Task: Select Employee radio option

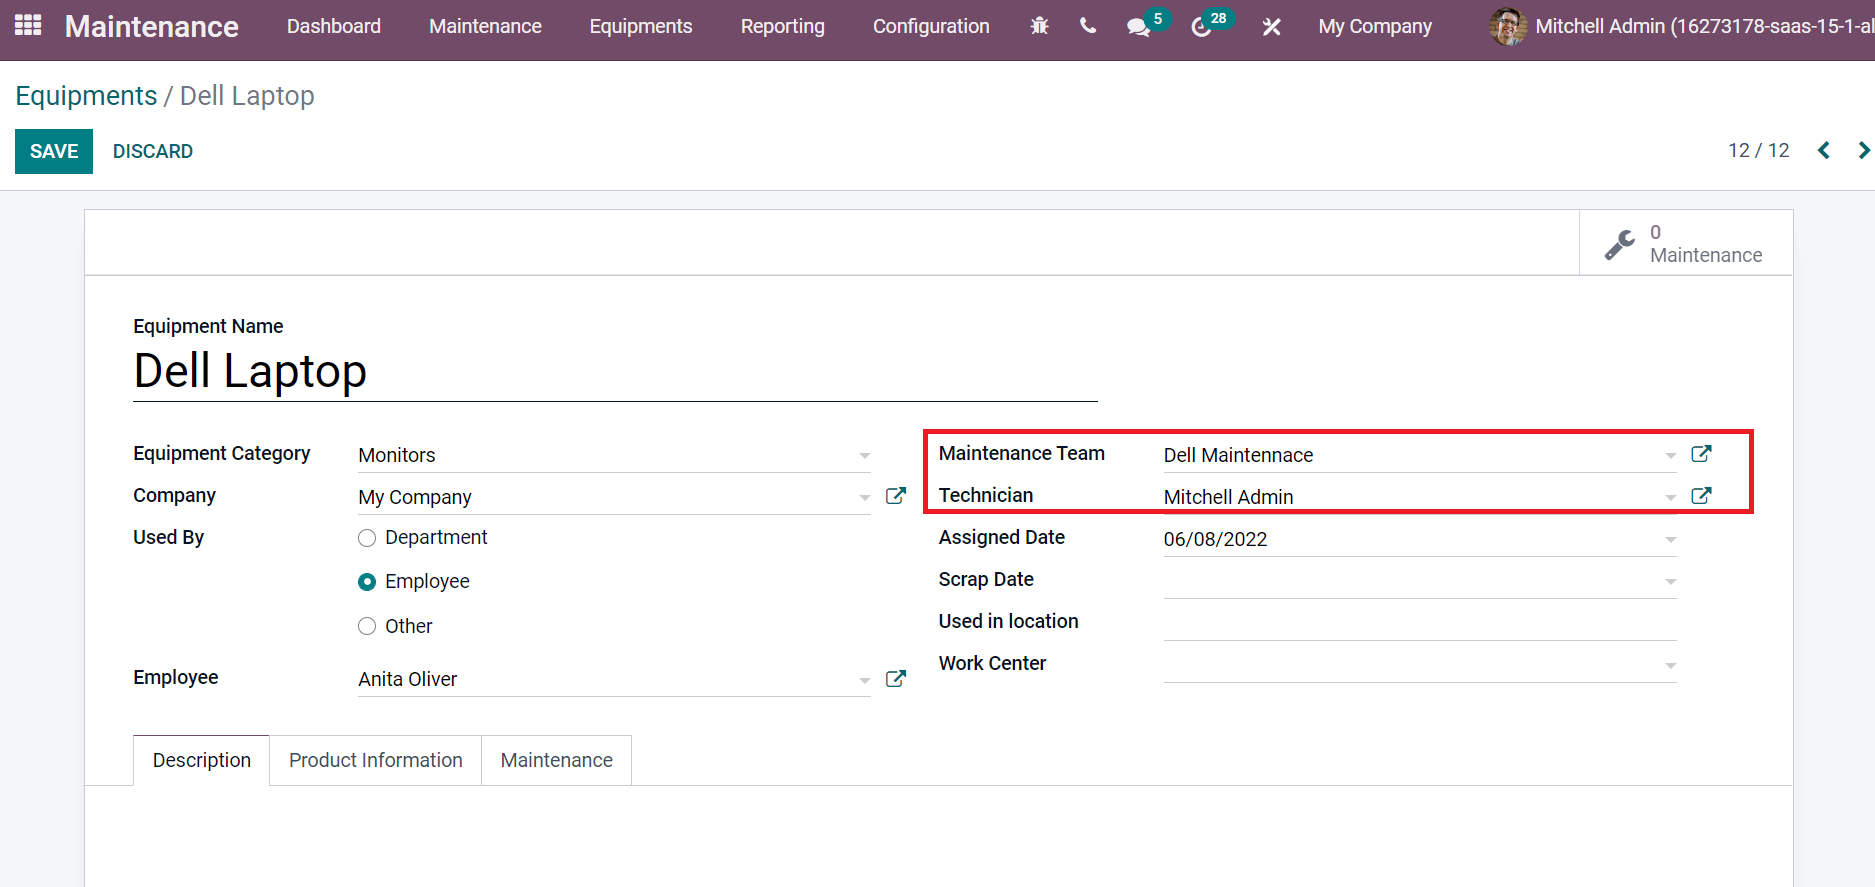Action: click(367, 582)
